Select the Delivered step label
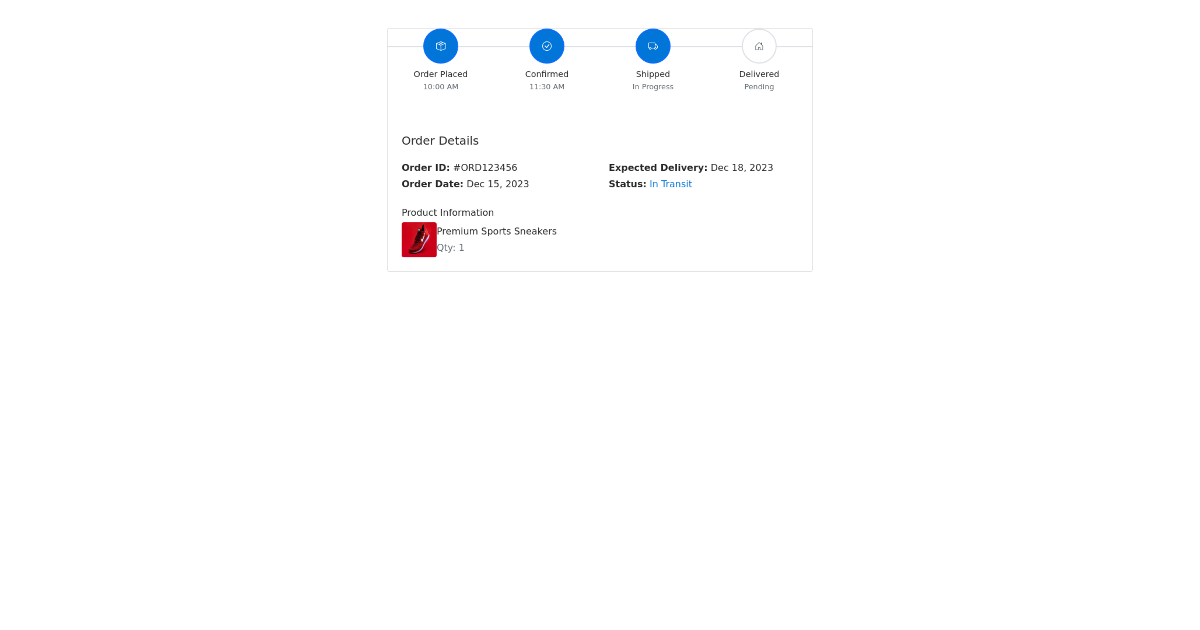 coord(759,74)
